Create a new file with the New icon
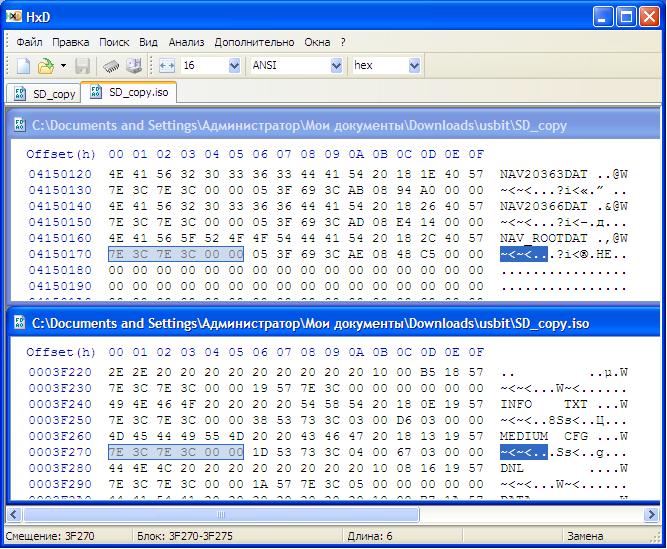667x549 pixels. (23, 66)
